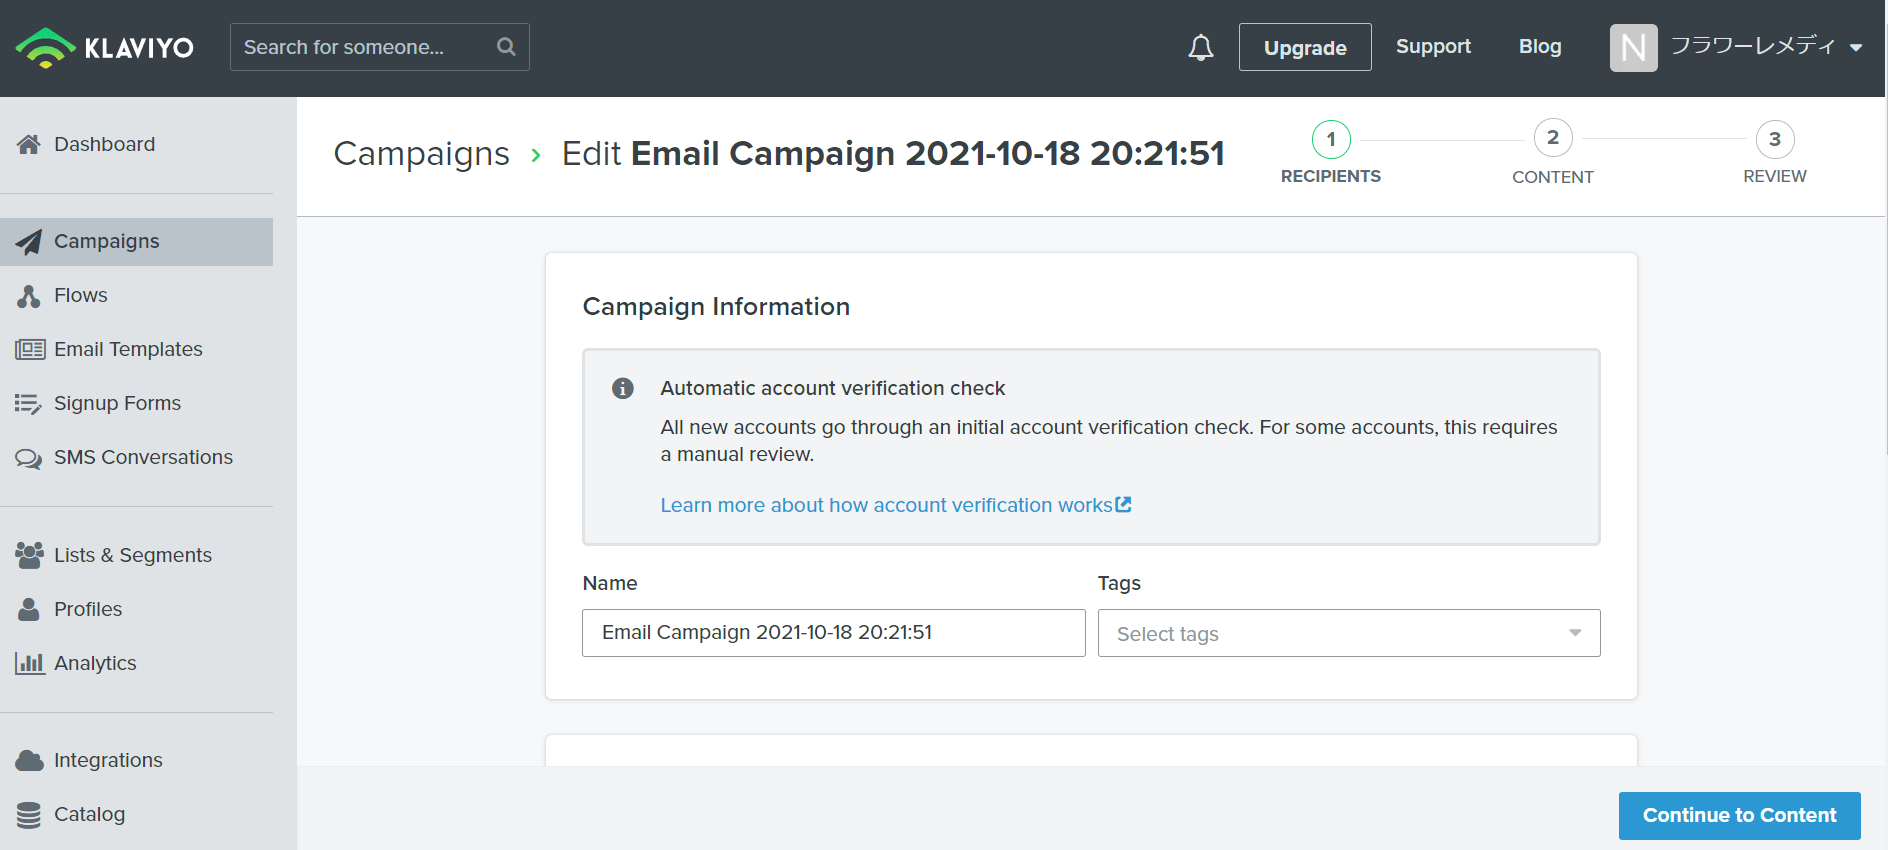Screen dimensions: 1888x850
Task: Click the Campaigns paper plane icon
Action: [x=29, y=242]
